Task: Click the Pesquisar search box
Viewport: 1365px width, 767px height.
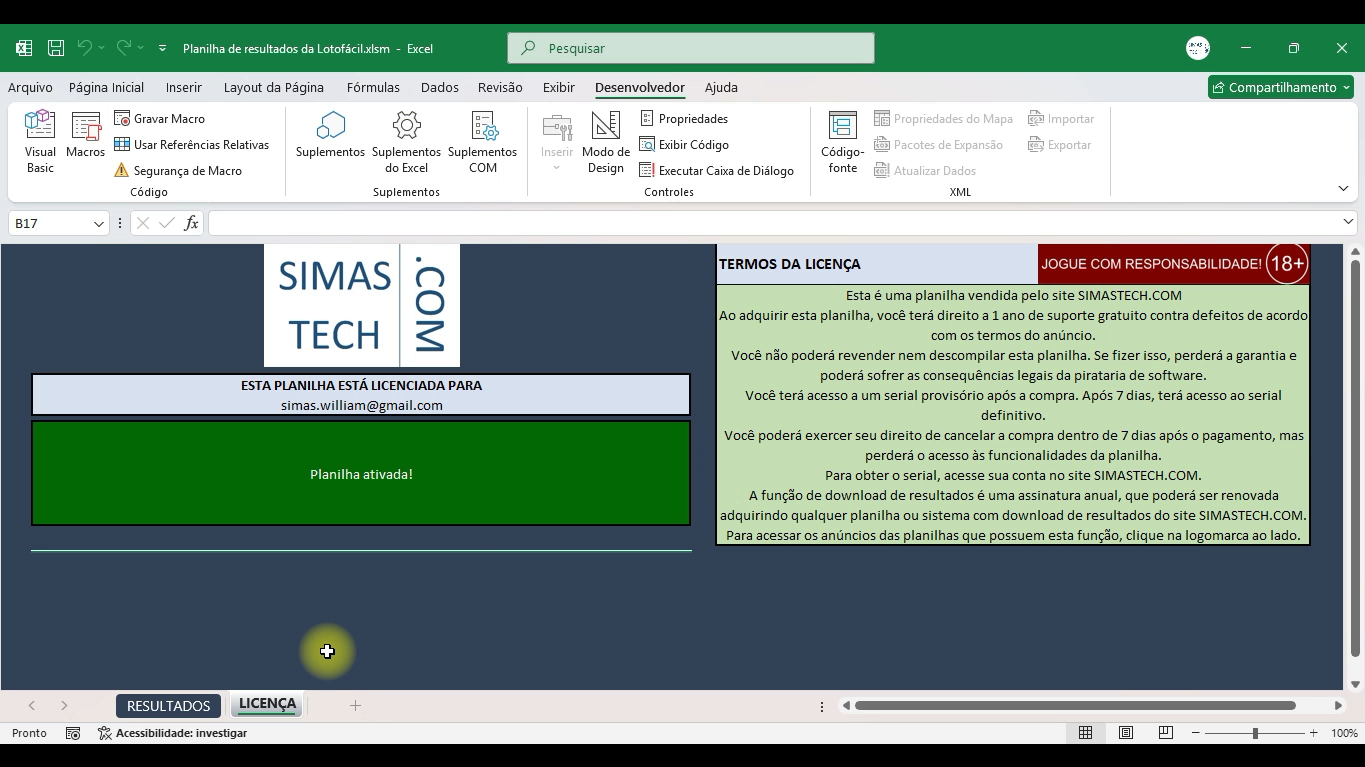Action: 691,48
